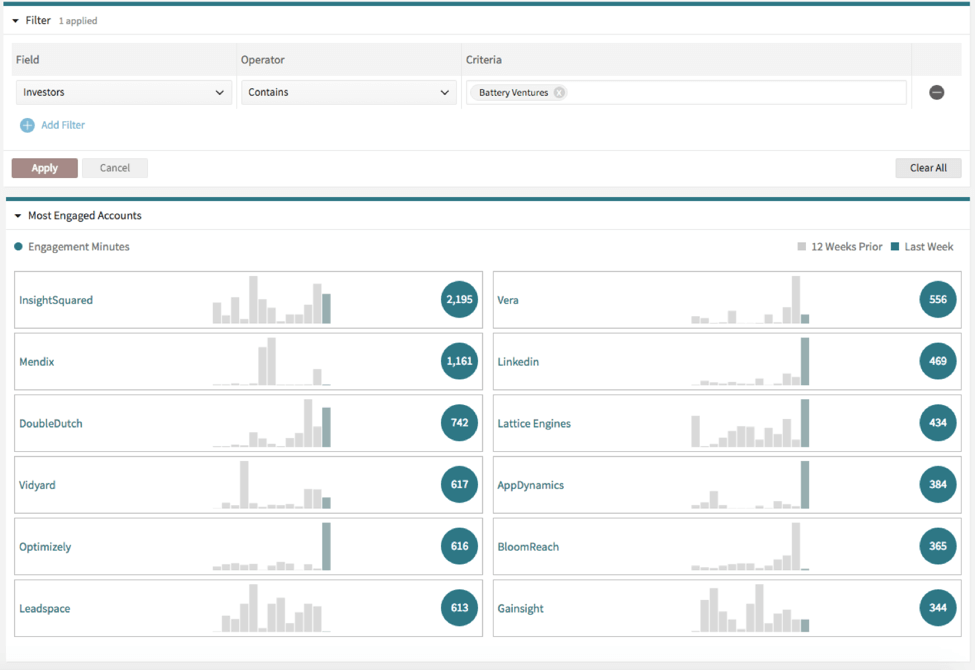Open the Optimizely account
The image size is (975, 670).
point(45,547)
